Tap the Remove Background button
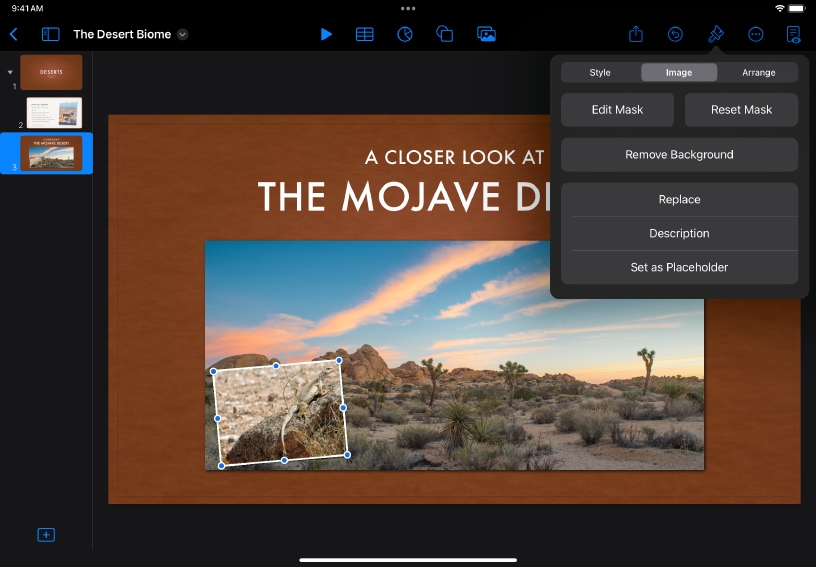This screenshot has height=567, width=816. [679, 155]
